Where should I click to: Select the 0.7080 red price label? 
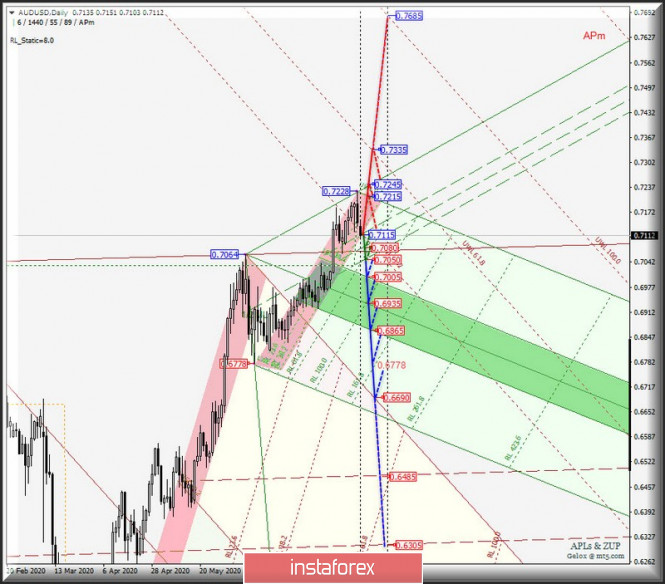pos(385,248)
